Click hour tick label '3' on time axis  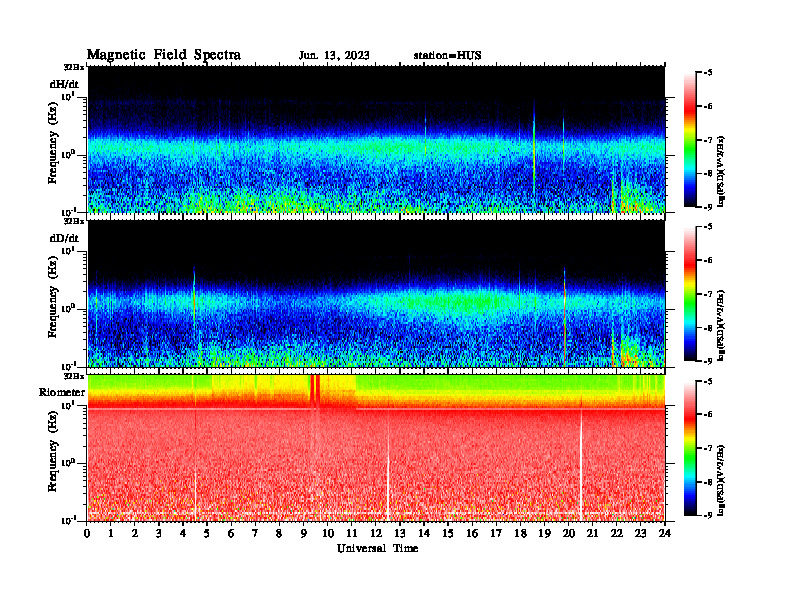click(x=159, y=533)
